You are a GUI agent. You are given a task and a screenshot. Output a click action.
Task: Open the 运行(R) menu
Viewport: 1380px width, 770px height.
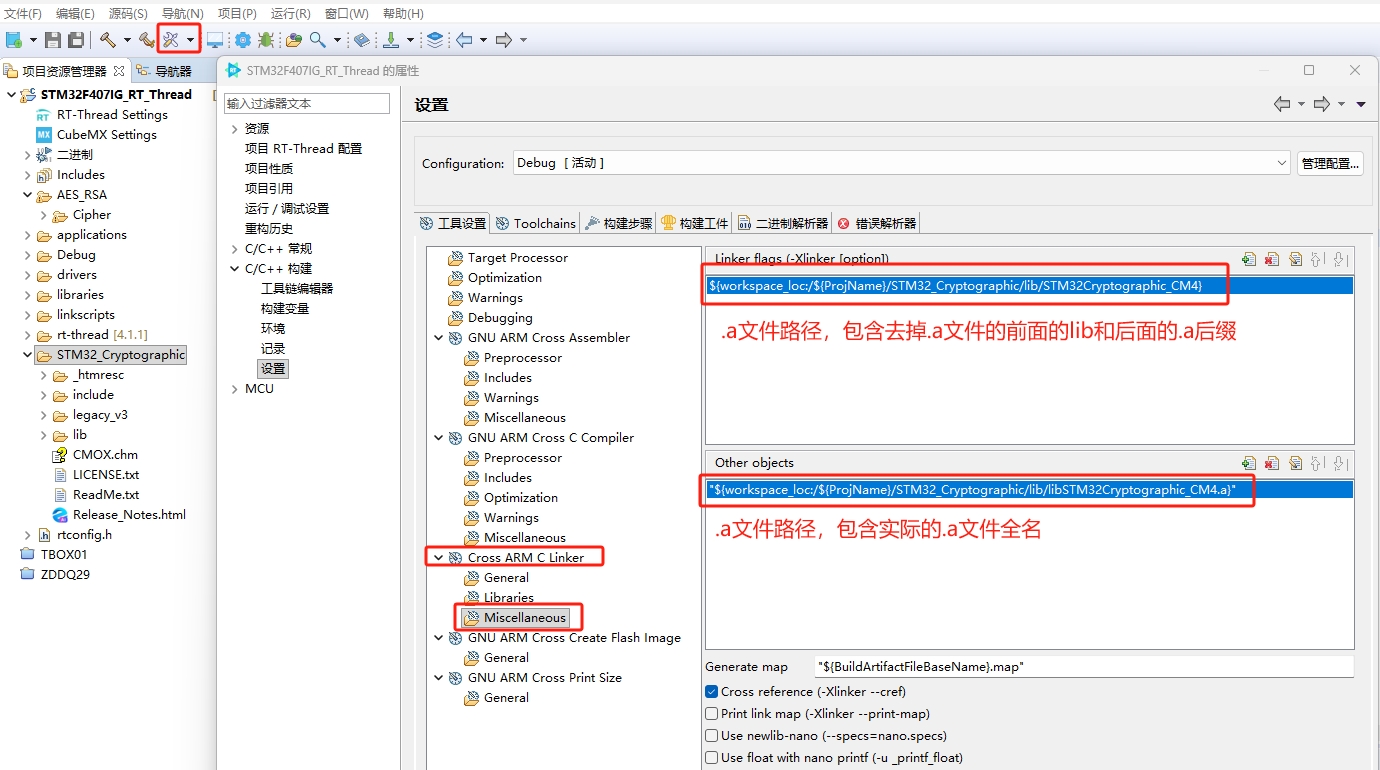click(x=290, y=14)
